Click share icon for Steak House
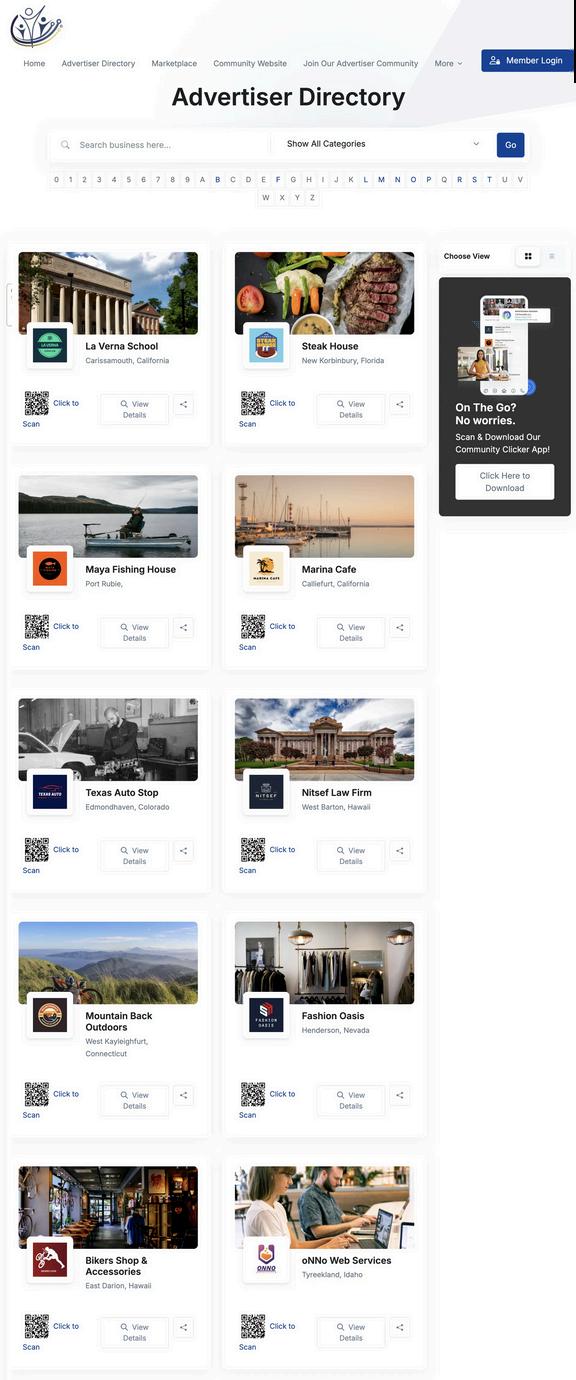Screen dimensions: 576x1380 pos(400,405)
